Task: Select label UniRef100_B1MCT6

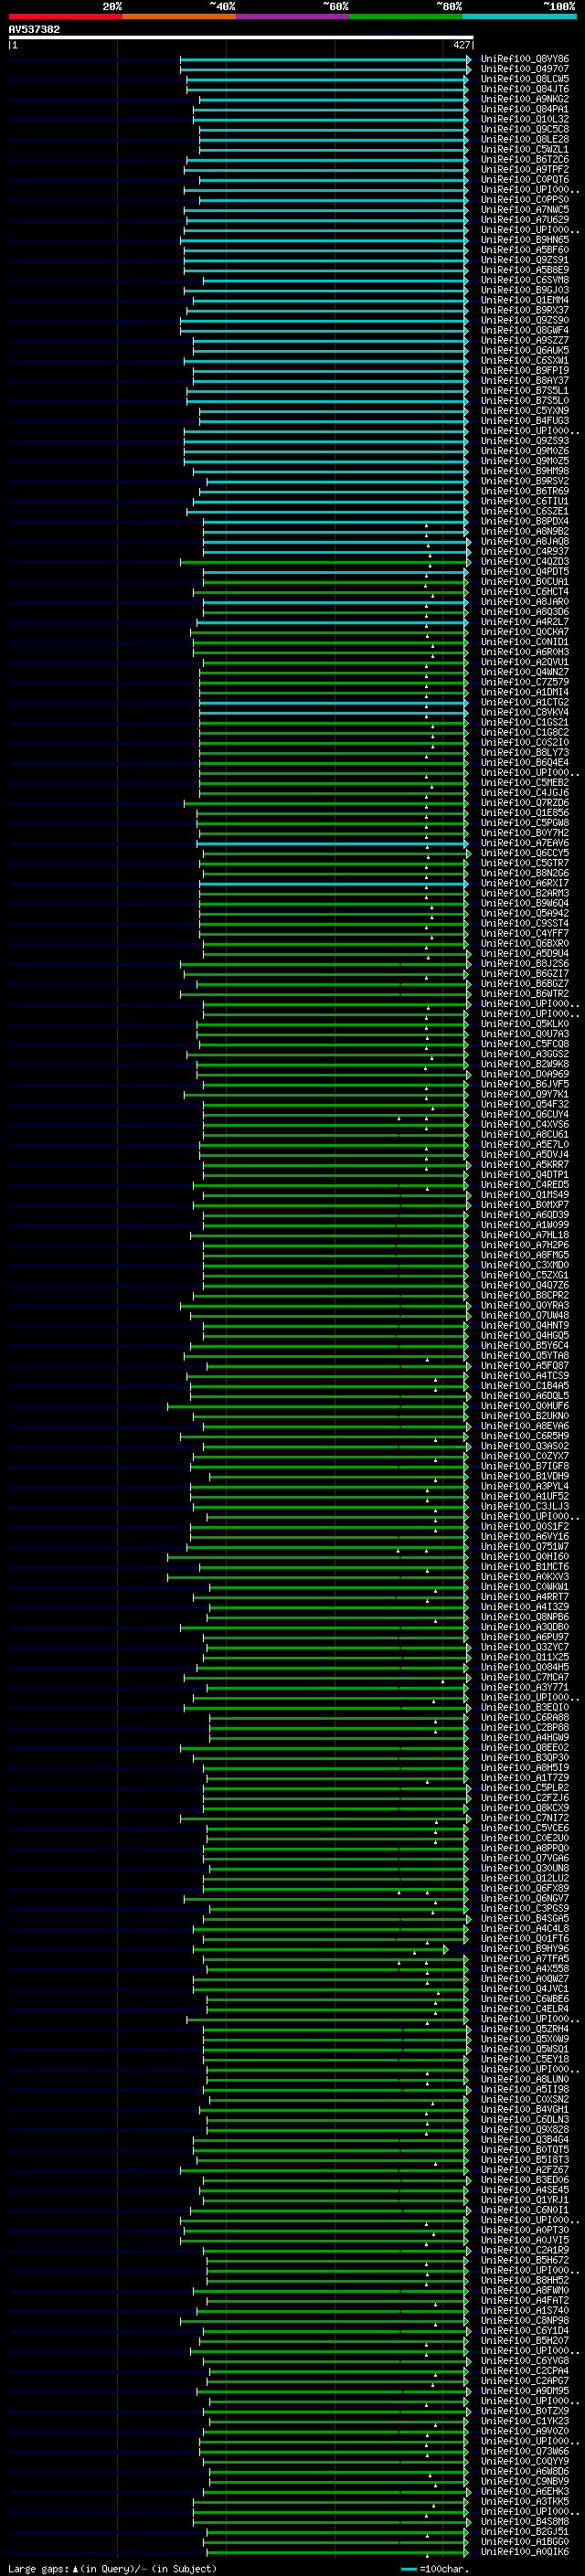Action: click(x=525, y=1567)
